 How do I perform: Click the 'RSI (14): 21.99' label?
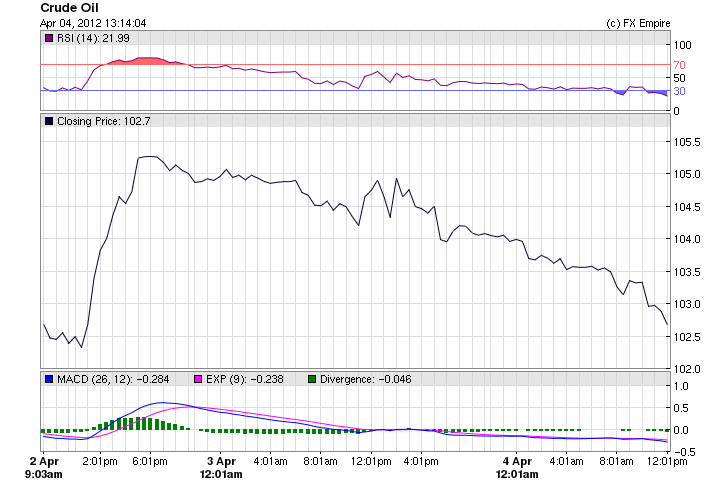point(93,38)
